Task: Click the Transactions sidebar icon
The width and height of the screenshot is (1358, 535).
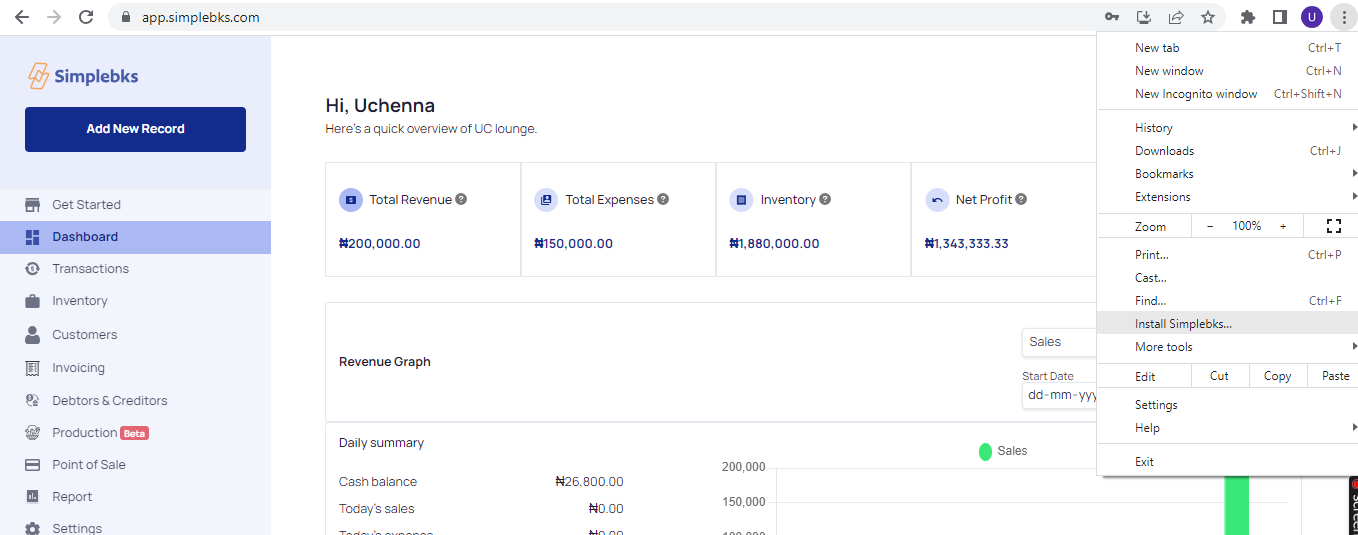Action: pos(32,268)
